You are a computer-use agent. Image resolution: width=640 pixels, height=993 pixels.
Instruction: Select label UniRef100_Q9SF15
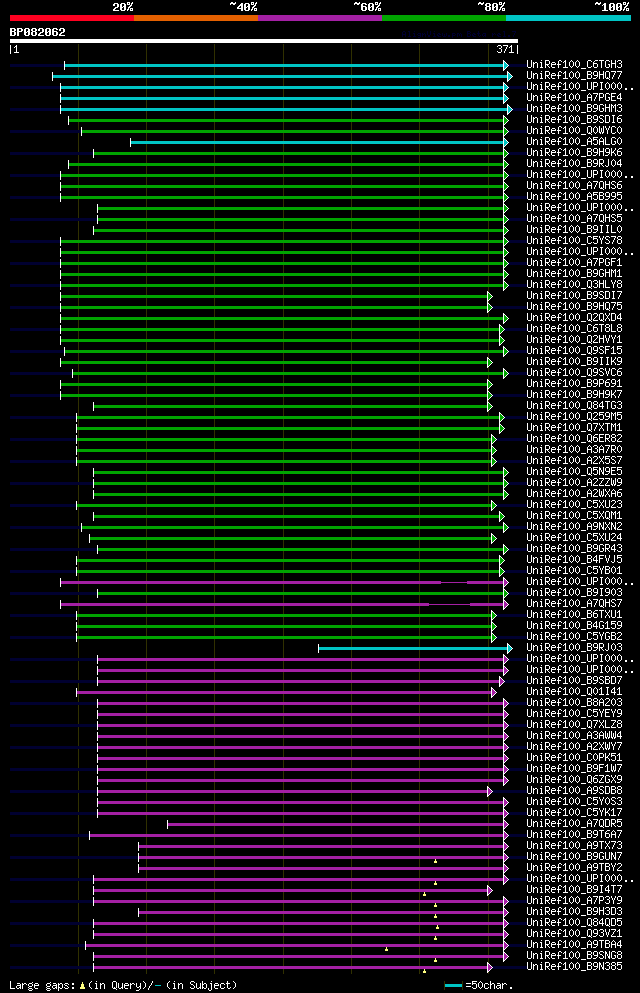pos(574,350)
